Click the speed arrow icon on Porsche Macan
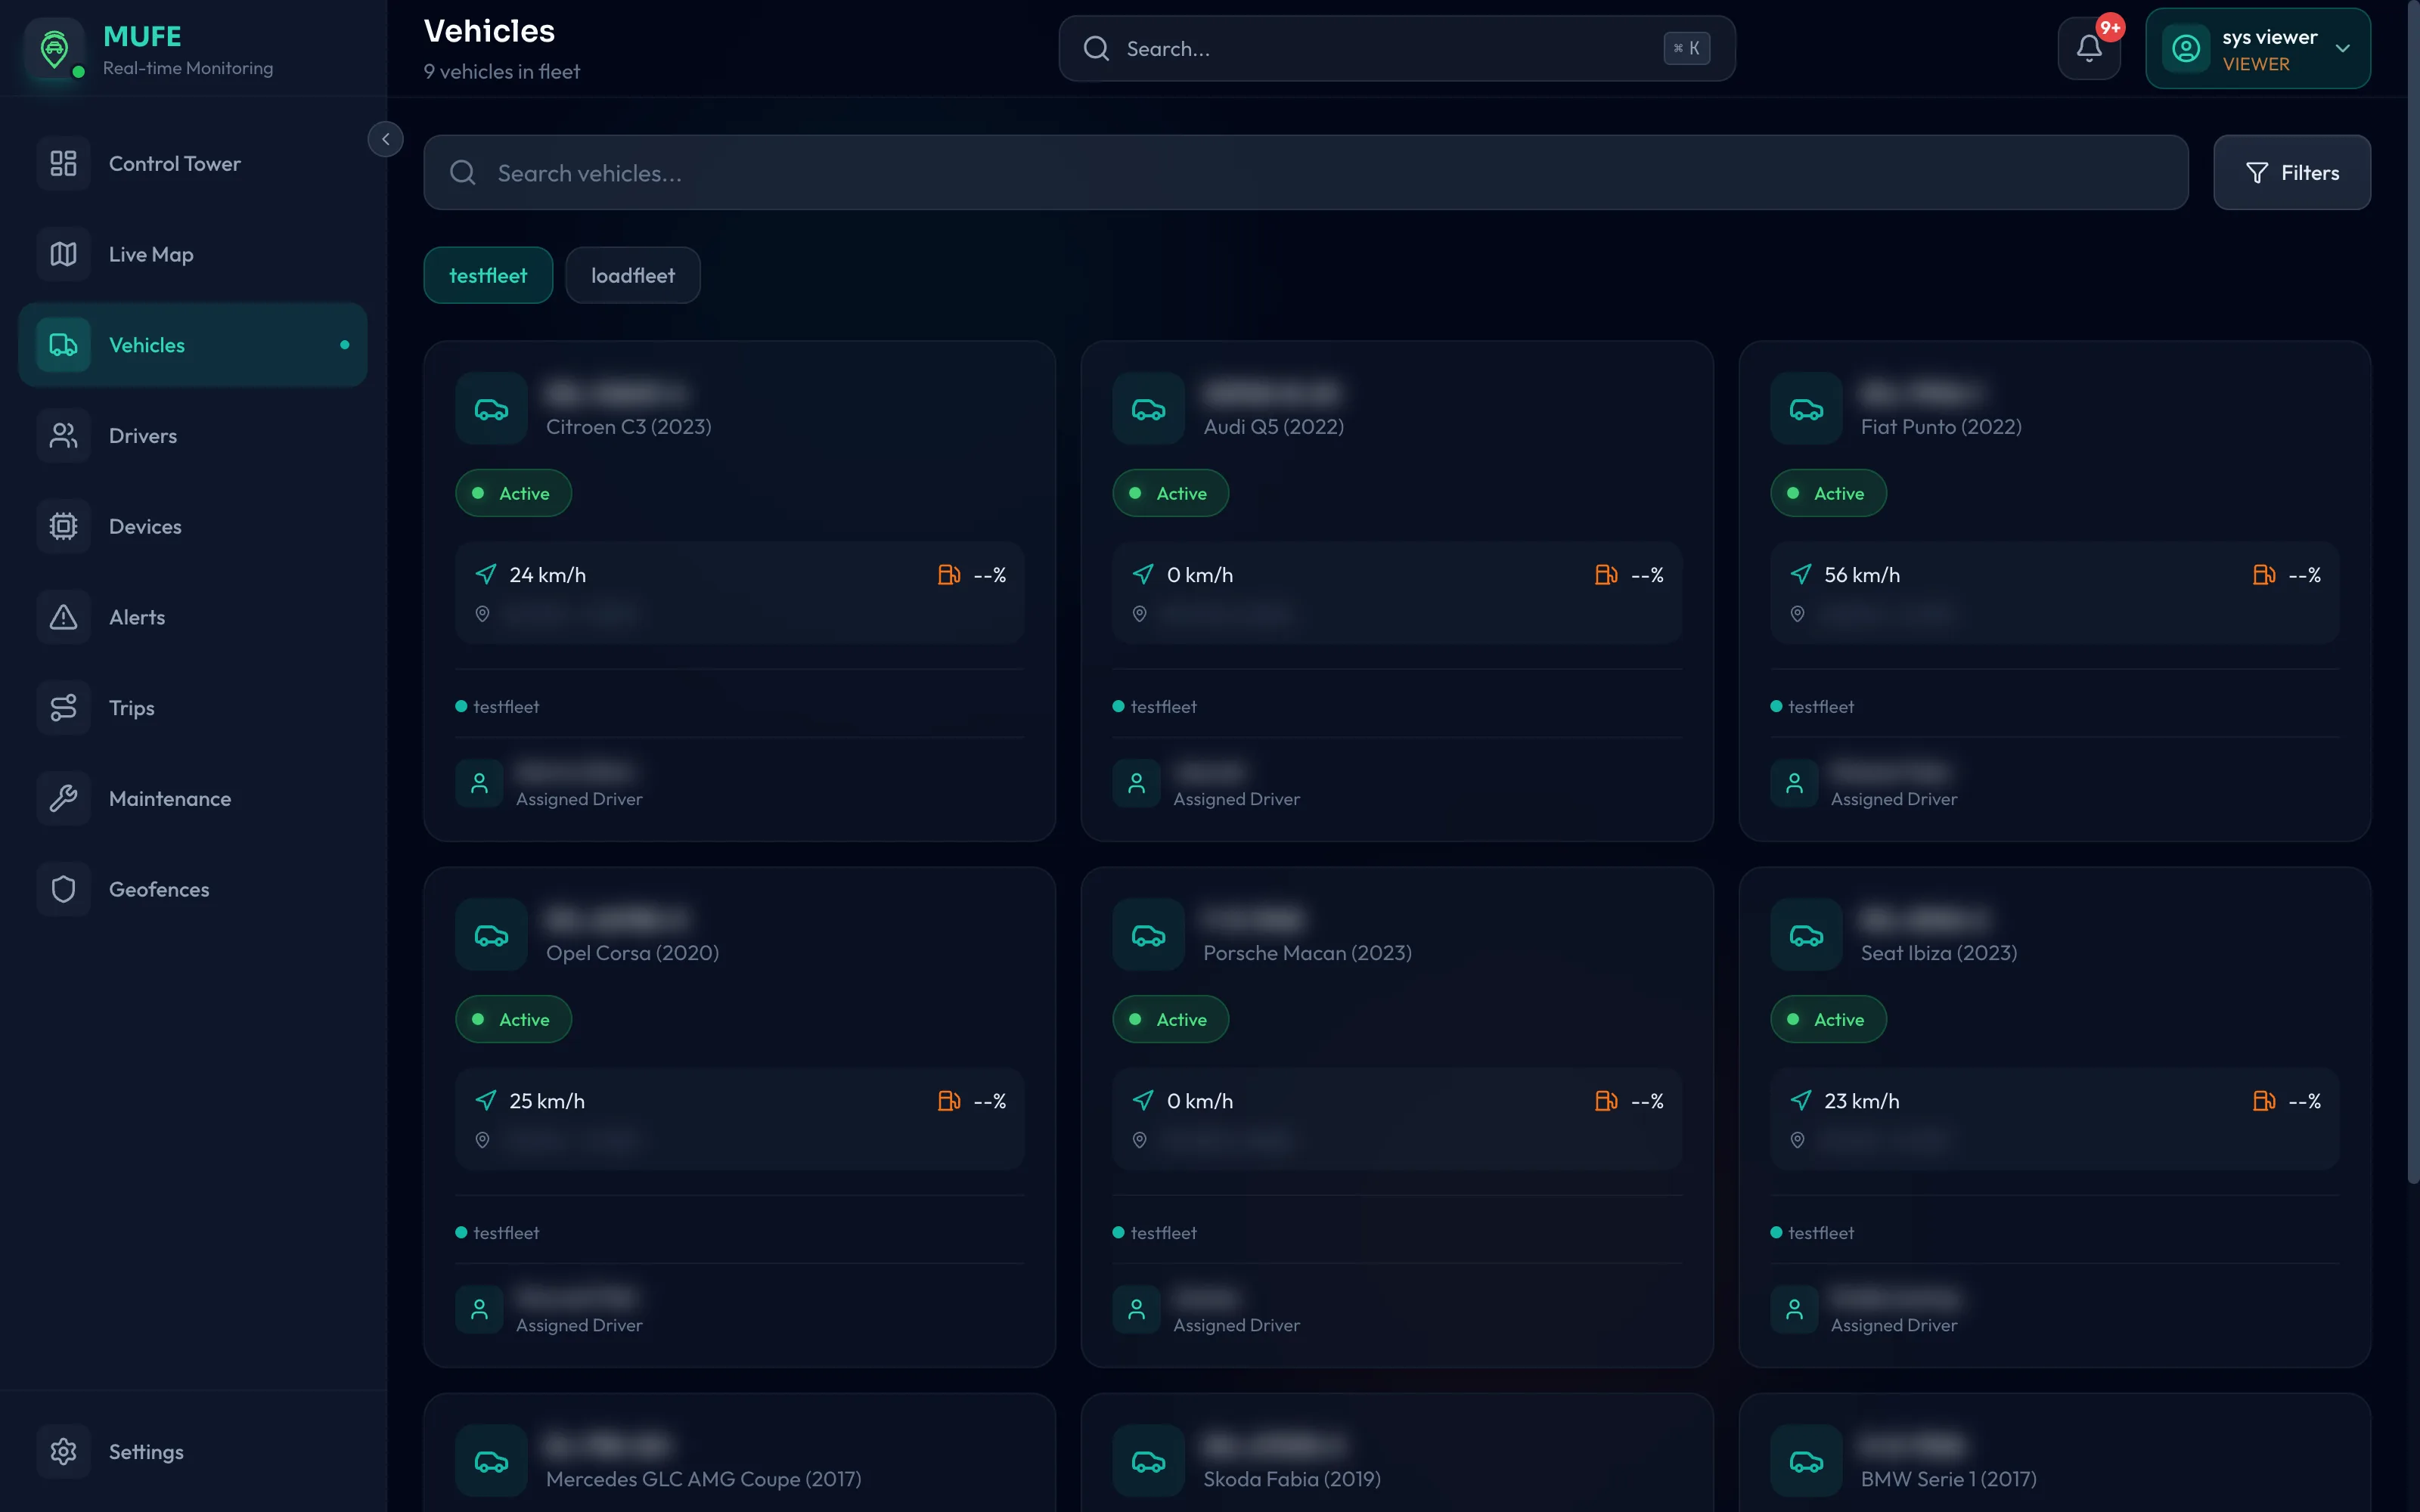 pos(1143,1101)
